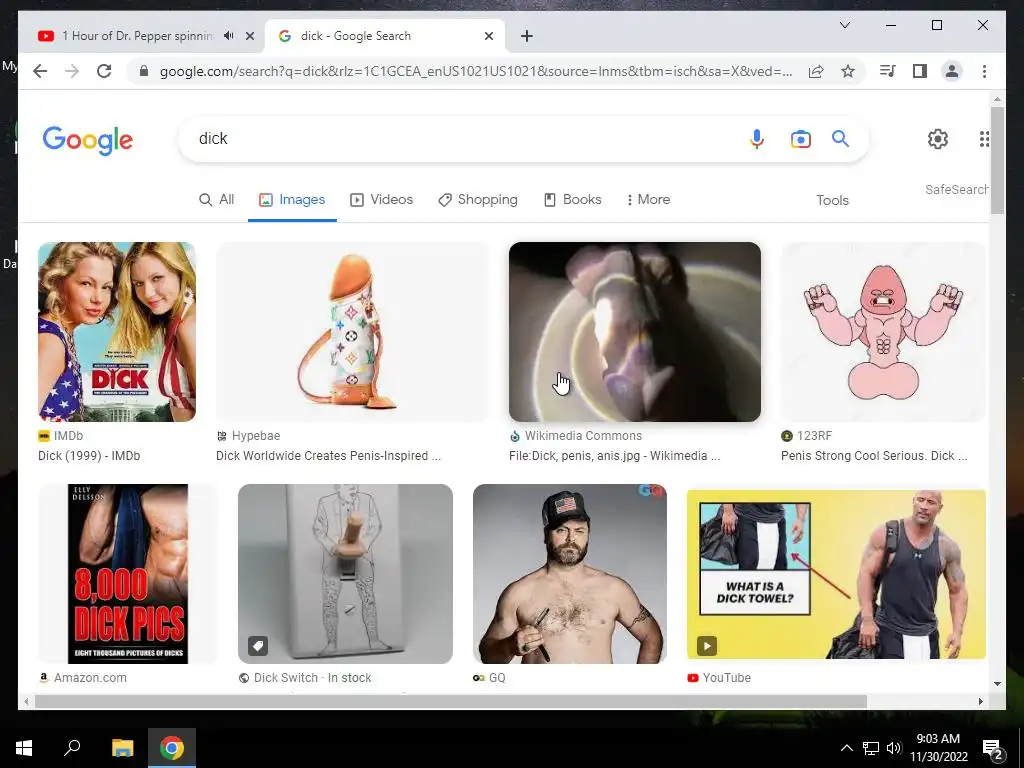Open the IMDb movie poster thumbnail
This screenshot has height=768, width=1024.
tap(117, 332)
